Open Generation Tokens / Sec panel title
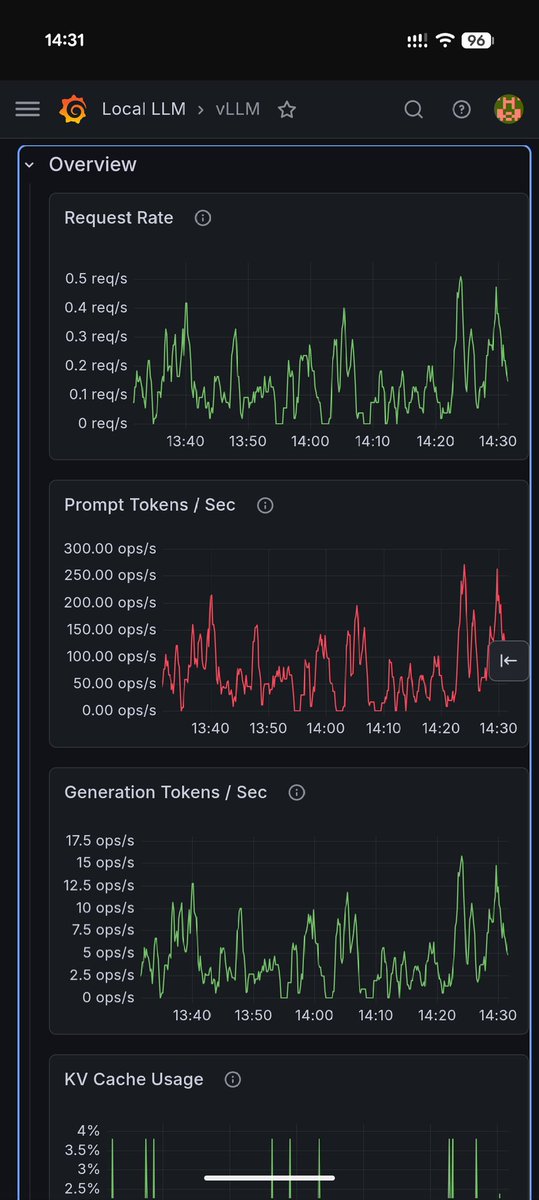 click(165, 792)
